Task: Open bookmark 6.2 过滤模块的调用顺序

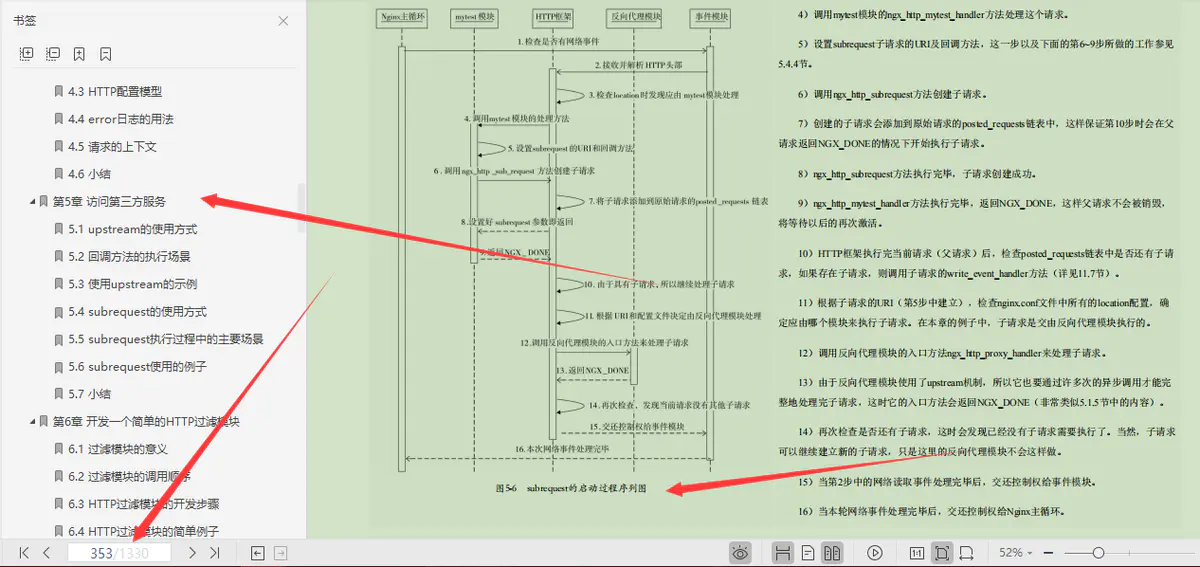Action: (x=129, y=476)
